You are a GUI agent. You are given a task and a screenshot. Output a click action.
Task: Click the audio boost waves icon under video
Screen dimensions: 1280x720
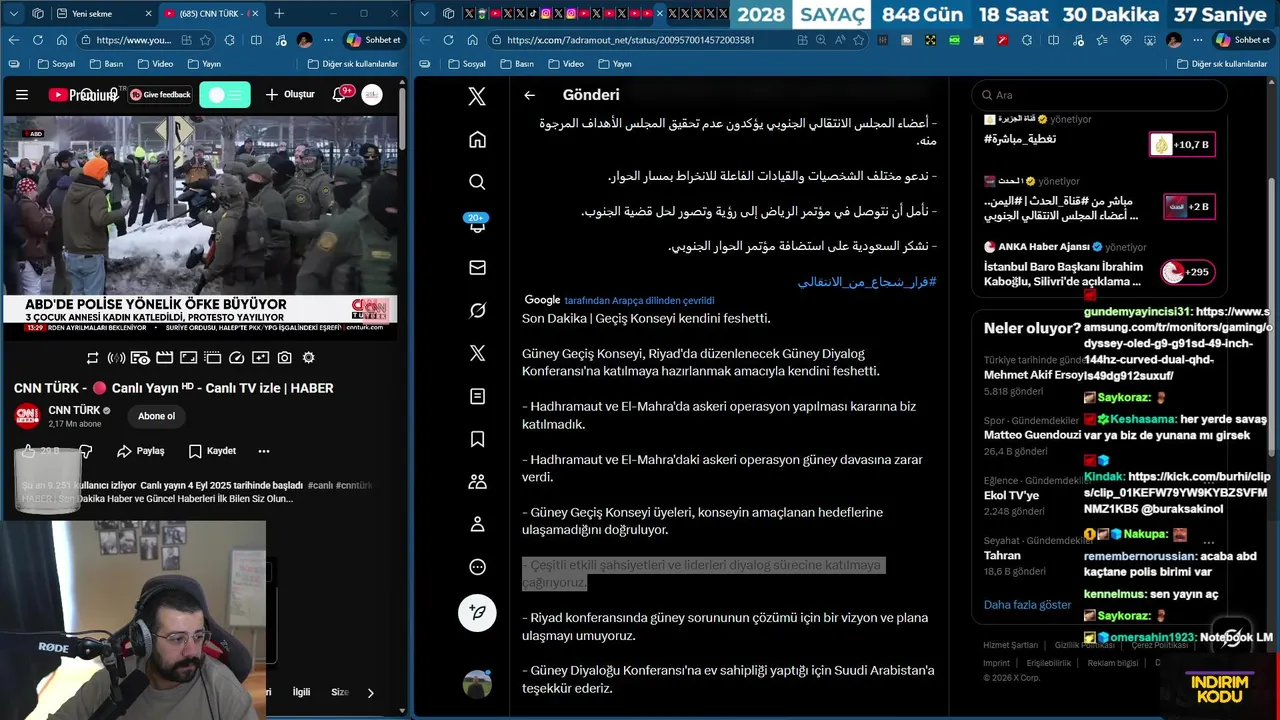[x=116, y=358]
